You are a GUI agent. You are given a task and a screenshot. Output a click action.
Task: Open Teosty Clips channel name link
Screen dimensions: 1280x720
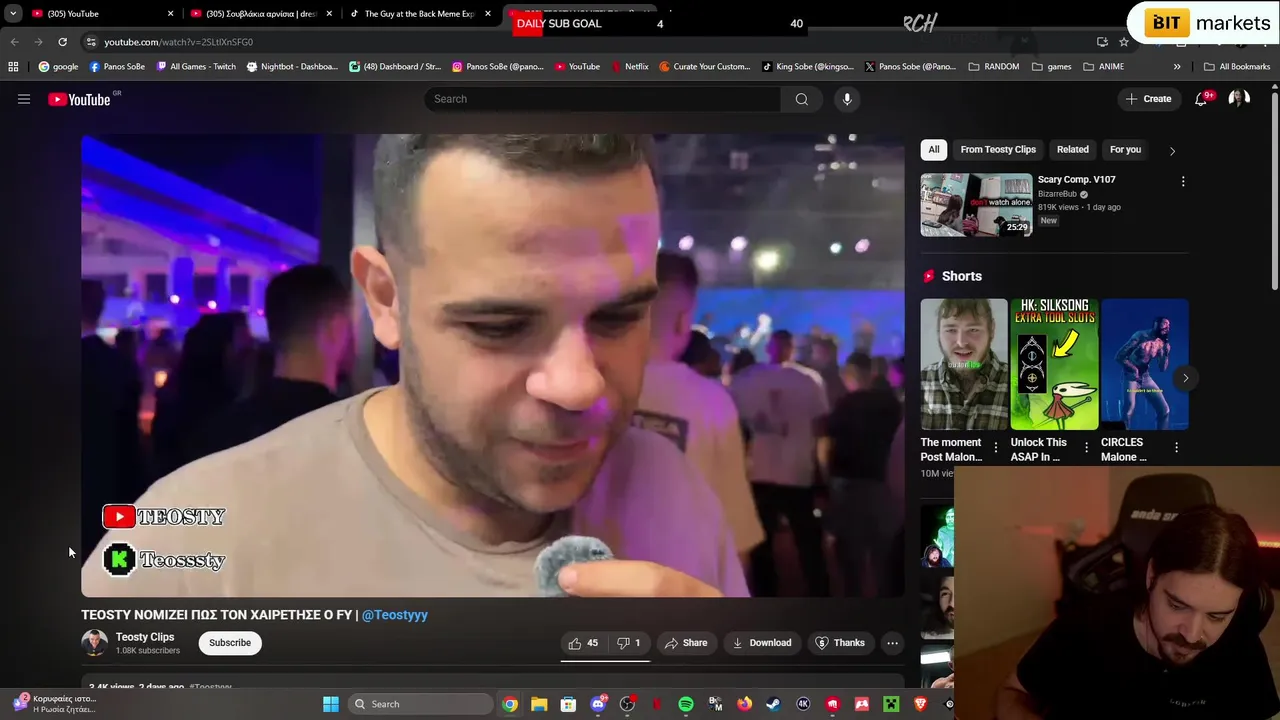pyautogui.click(x=145, y=637)
